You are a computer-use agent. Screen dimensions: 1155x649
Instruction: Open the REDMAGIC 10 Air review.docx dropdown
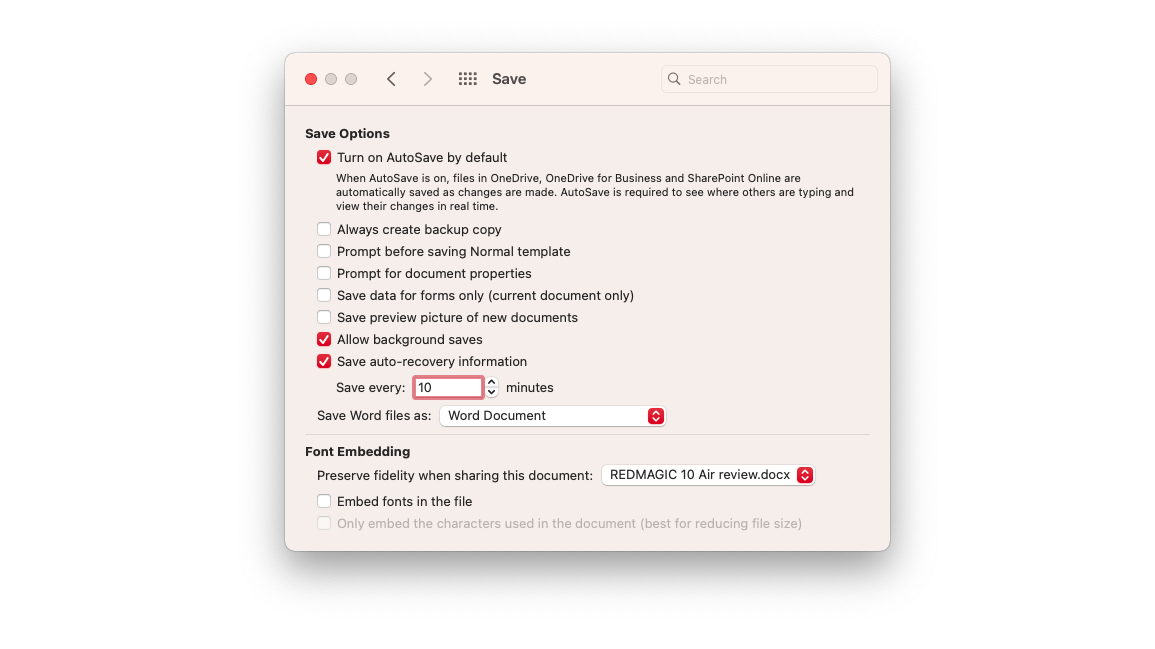[708, 475]
